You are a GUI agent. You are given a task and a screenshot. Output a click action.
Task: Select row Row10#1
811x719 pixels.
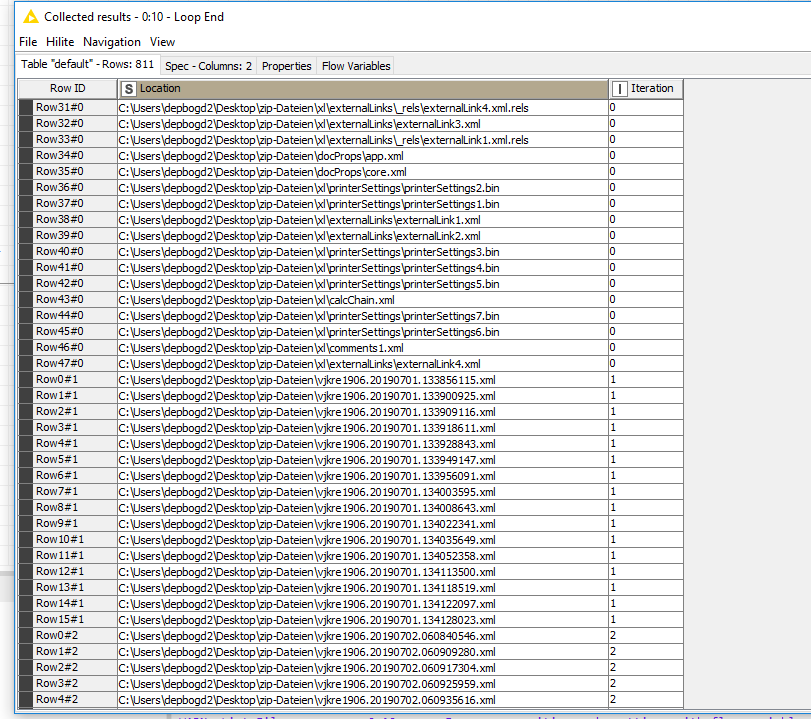68,540
